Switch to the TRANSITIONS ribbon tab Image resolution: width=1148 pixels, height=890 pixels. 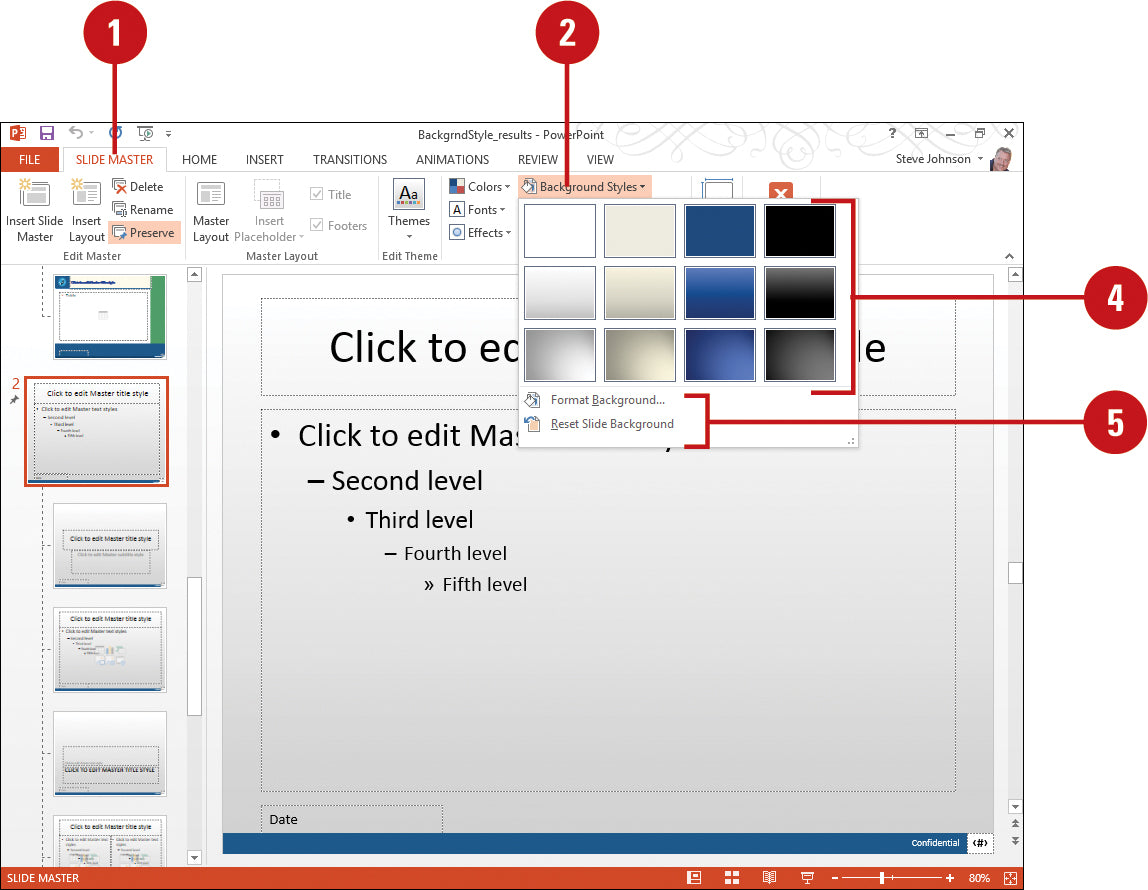tap(349, 159)
